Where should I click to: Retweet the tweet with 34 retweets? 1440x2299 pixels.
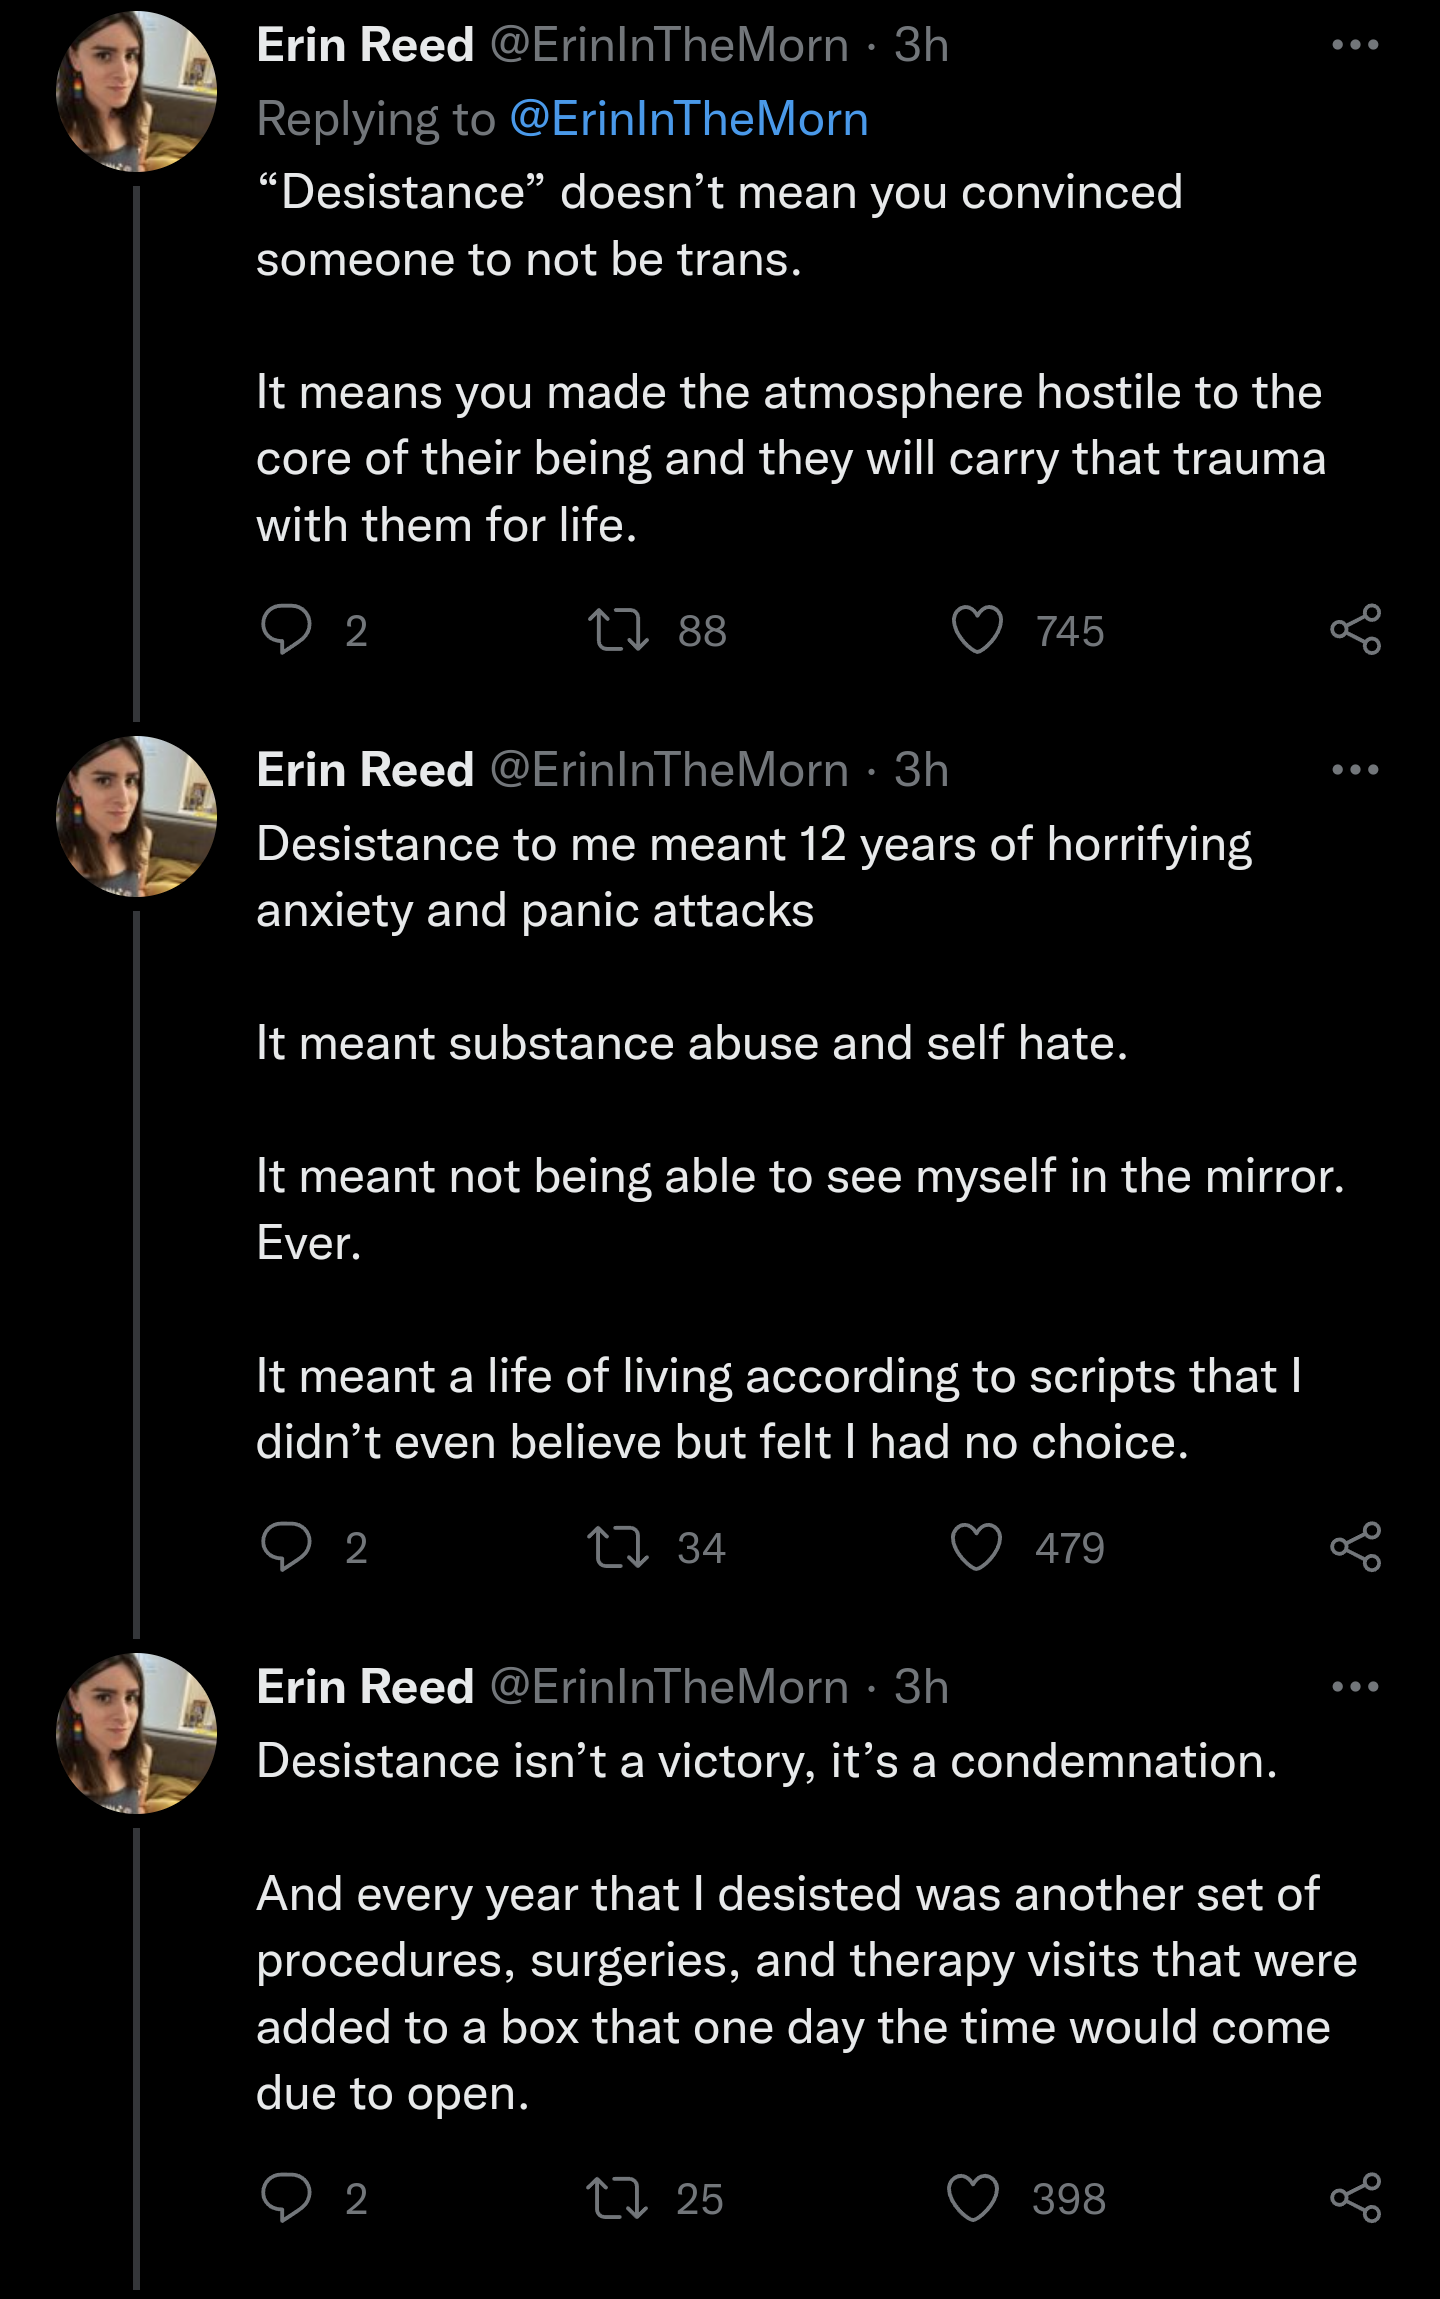618,1547
